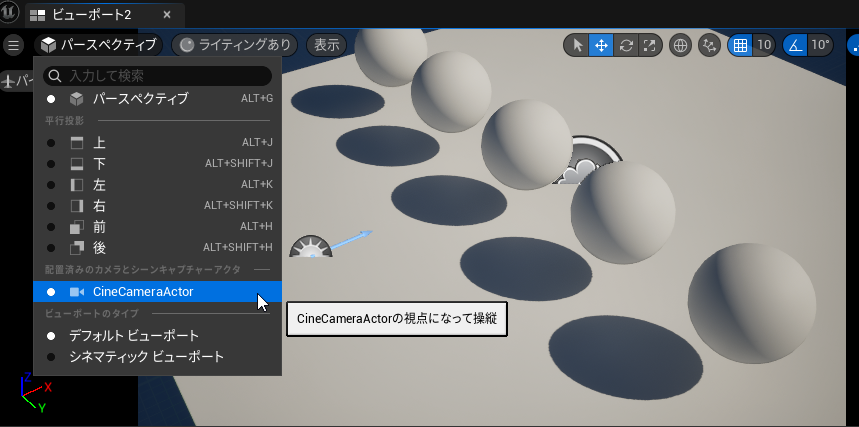Toggle rotation angle snapping icon
Screen dimensions: 859x427
pyautogui.click(x=794, y=45)
